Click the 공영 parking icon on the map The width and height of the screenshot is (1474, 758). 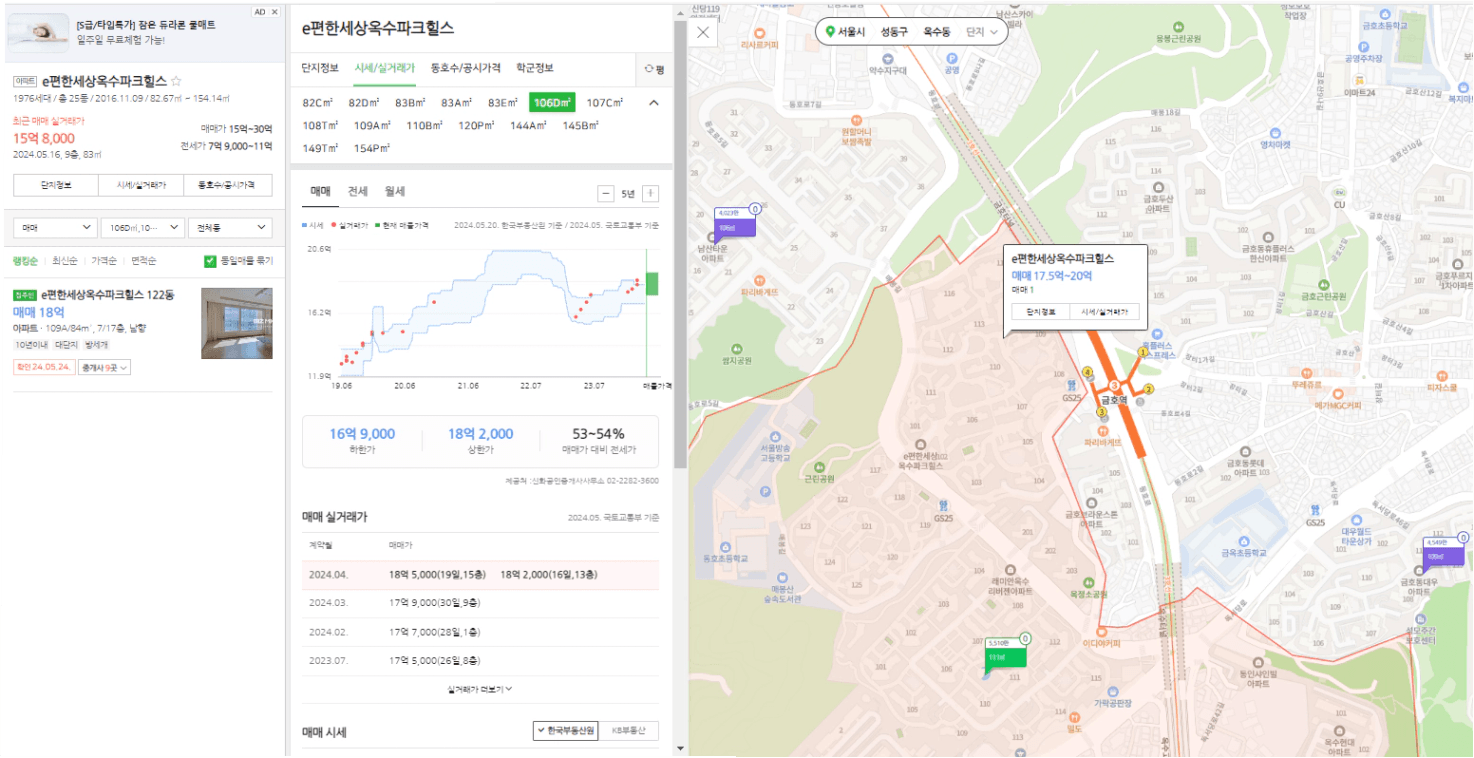click(x=951, y=58)
